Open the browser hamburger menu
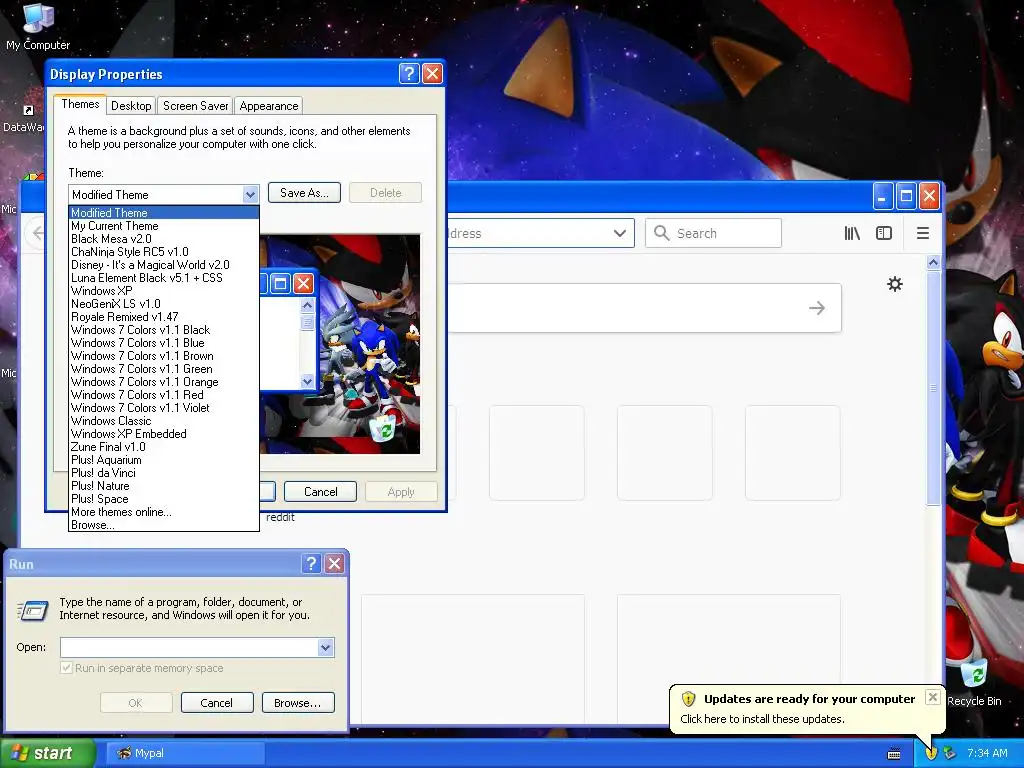 click(x=922, y=233)
